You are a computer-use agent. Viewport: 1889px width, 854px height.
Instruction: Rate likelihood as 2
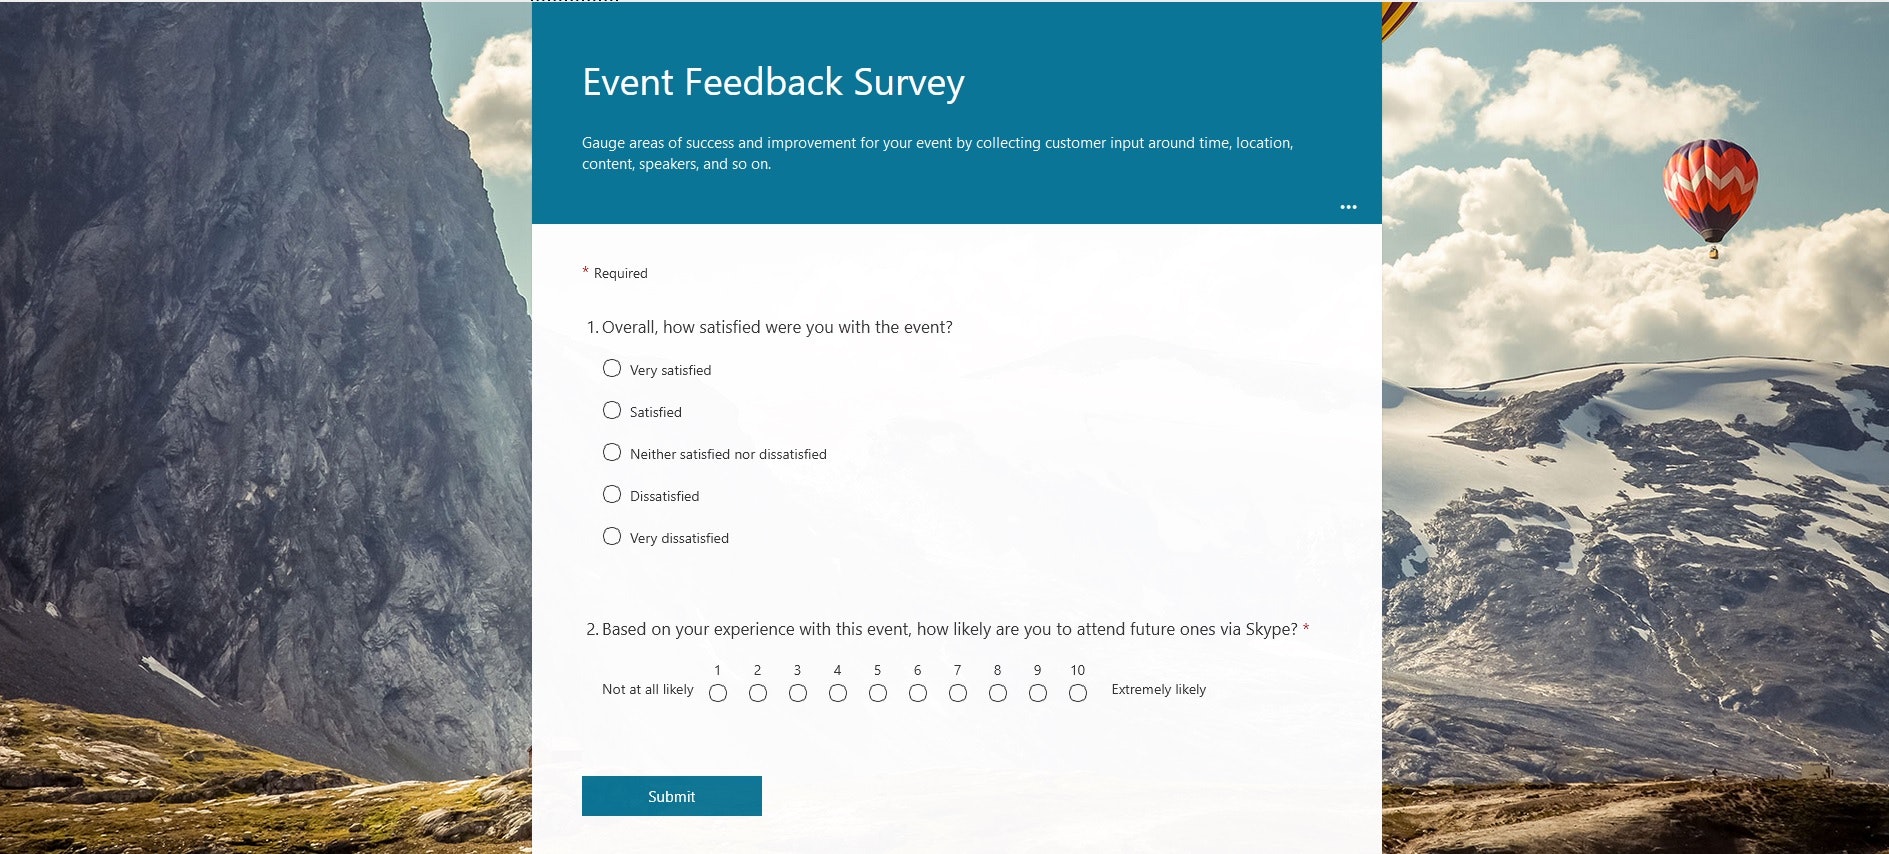(x=758, y=693)
